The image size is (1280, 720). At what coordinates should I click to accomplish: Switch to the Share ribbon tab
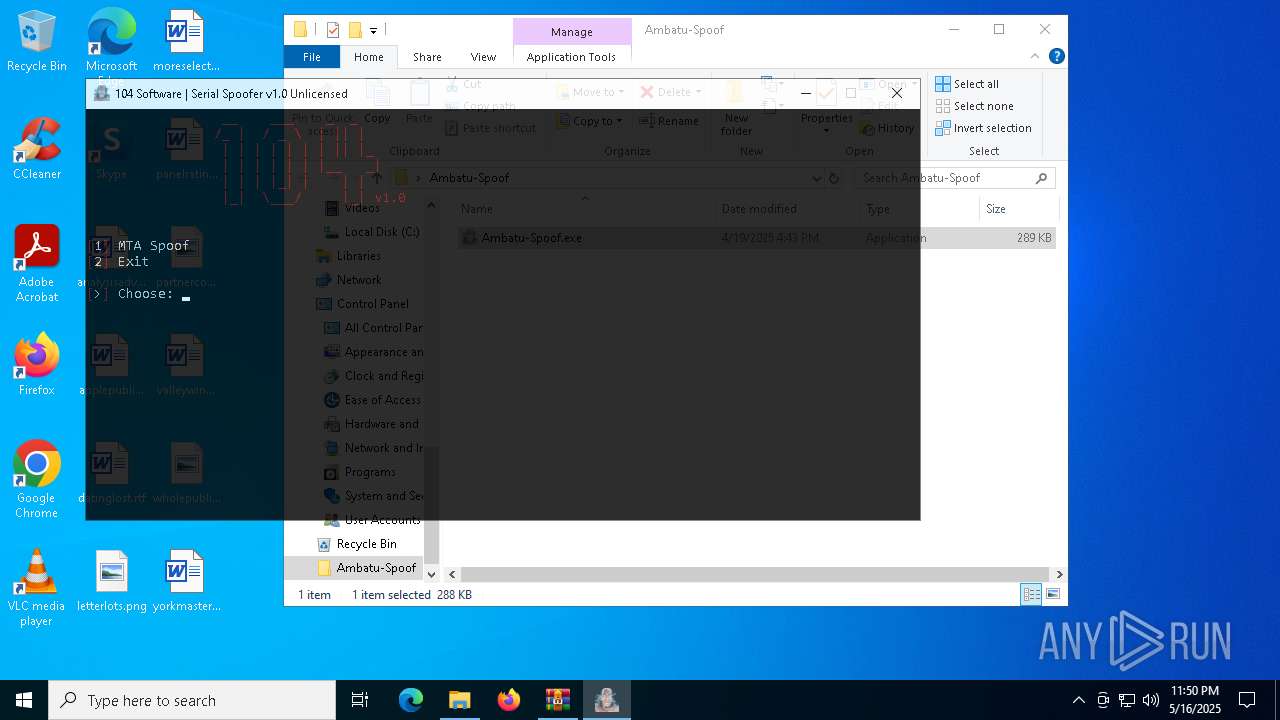click(427, 57)
